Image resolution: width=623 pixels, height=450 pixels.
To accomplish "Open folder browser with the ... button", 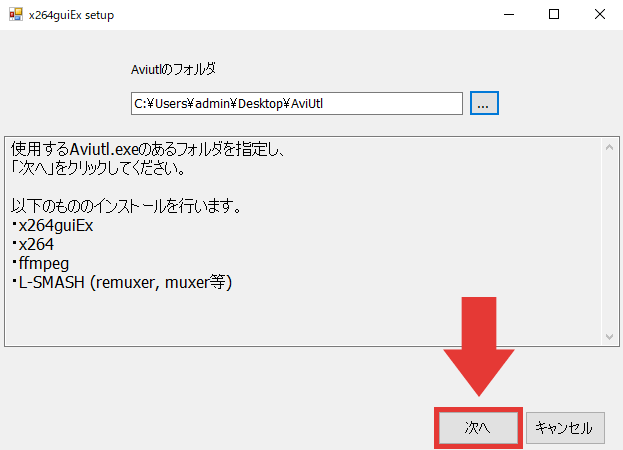I will [x=484, y=103].
